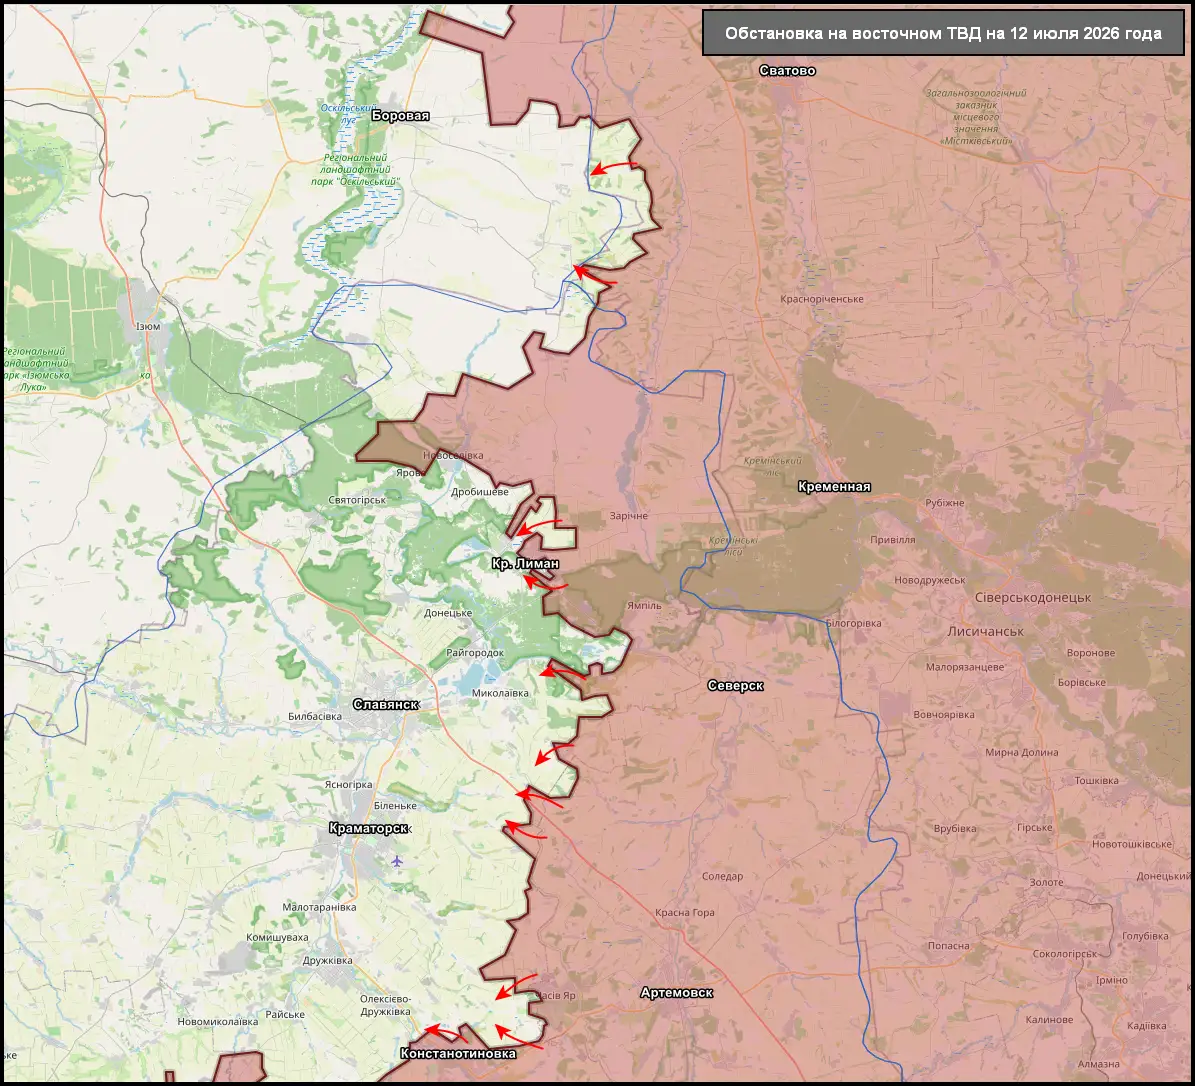Click the Біленьке label
This screenshot has height=1086, width=1195.
[x=396, y=806]
